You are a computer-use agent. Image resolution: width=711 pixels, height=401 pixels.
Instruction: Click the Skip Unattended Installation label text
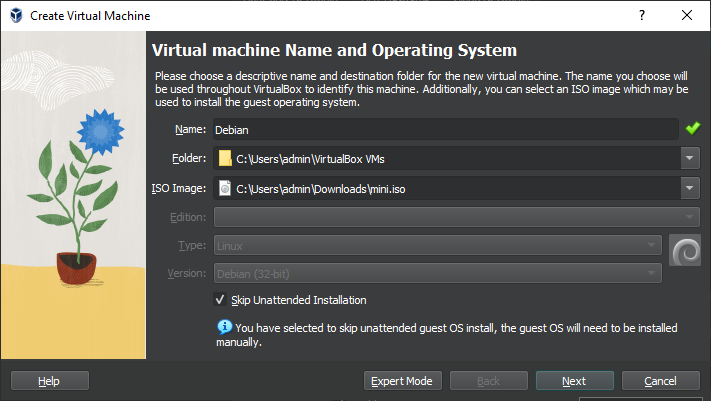pyautogui.click(x=299, y=300)
